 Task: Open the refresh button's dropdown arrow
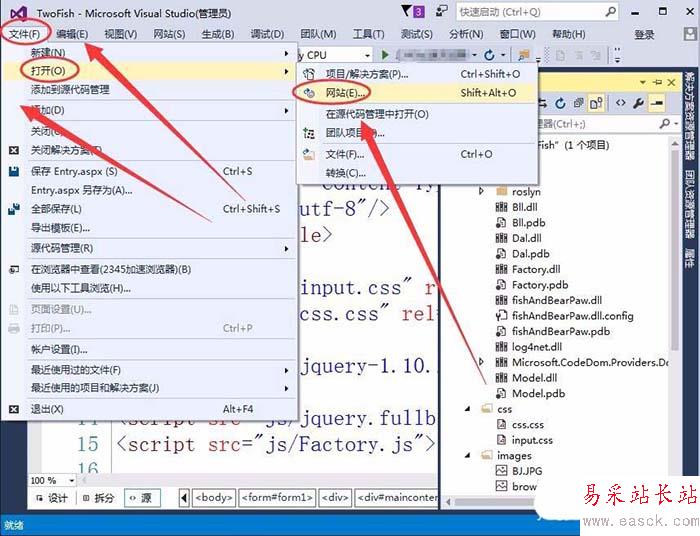(x=503, y=55)
